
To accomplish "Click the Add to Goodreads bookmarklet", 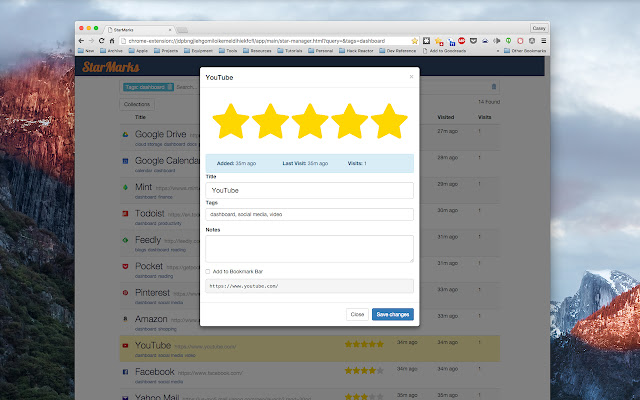I will pos(444,51).
